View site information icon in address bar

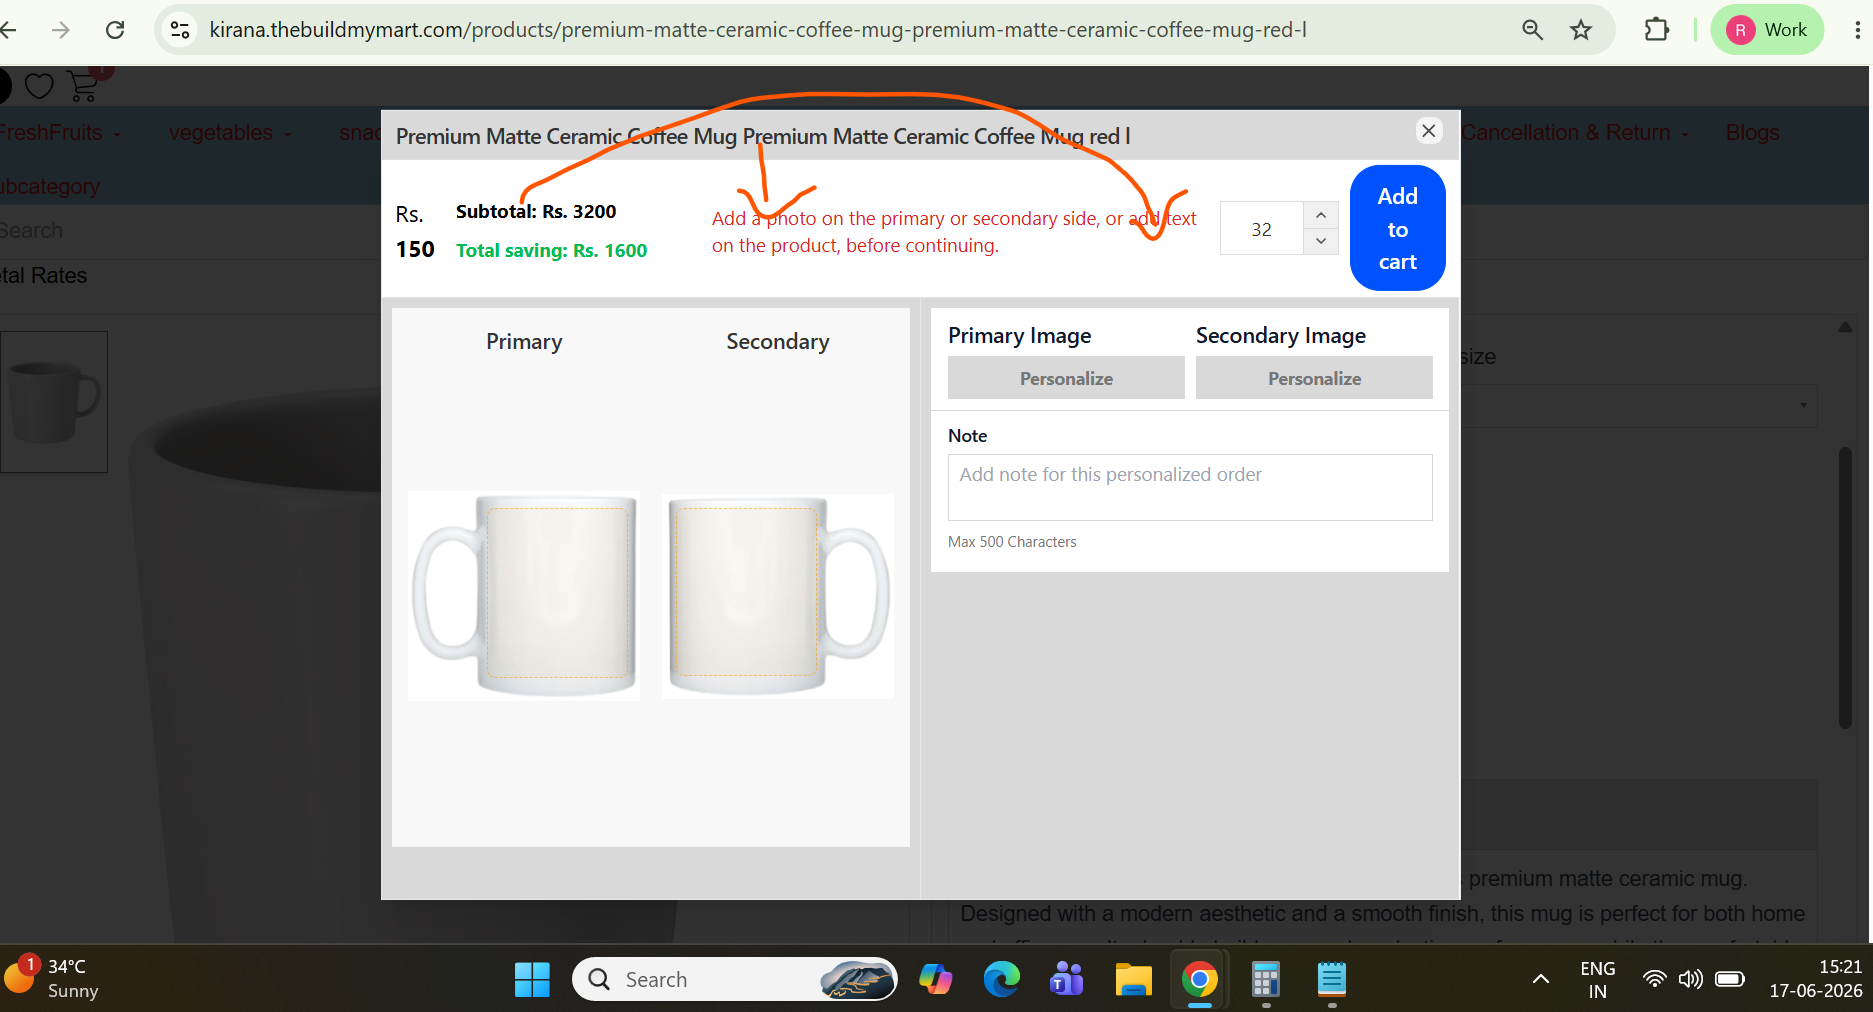pos(180,30)
